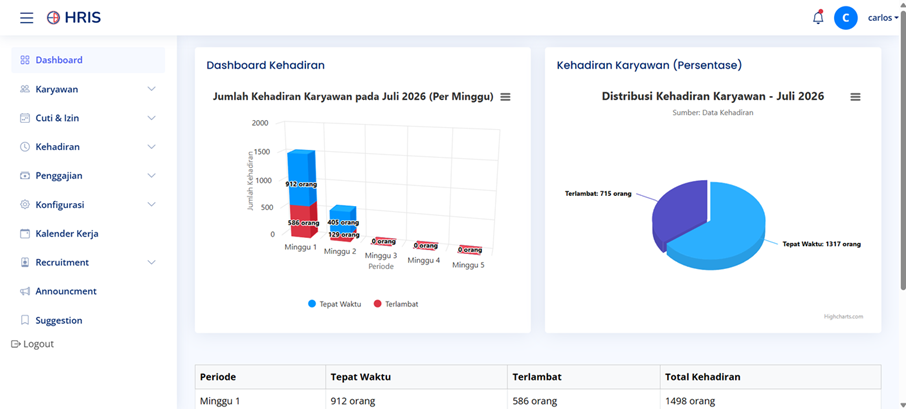This screenshot has height=409, width=906.
Task: Click the Terlambat: 715 orang label
Action: click(598, 194)
